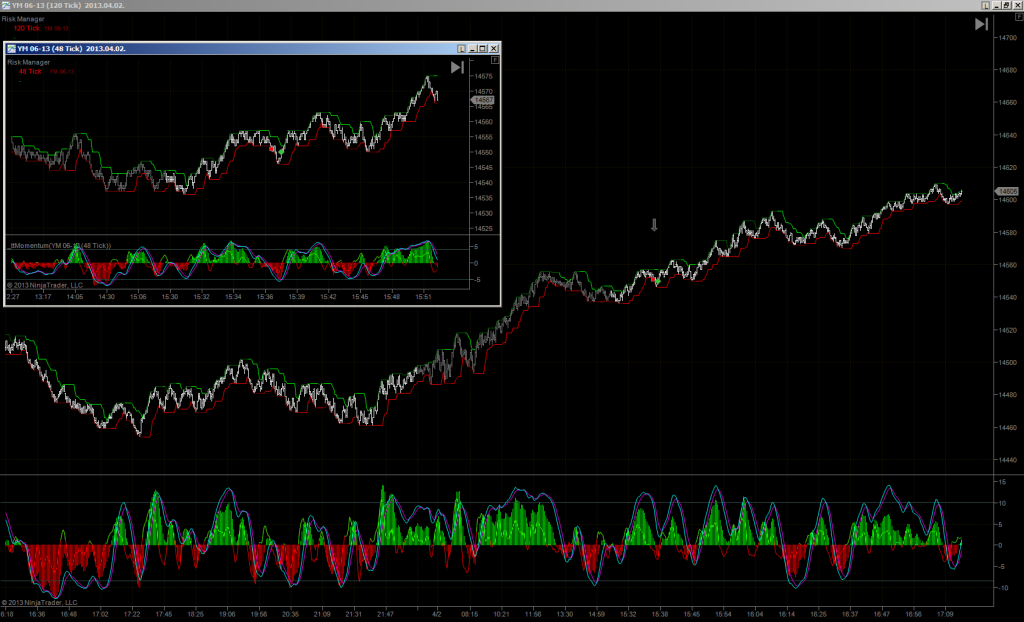Minimize the 120 Tick chart window
The width and height of the screenshot is (1024, 622).
(x=997, y=5)
